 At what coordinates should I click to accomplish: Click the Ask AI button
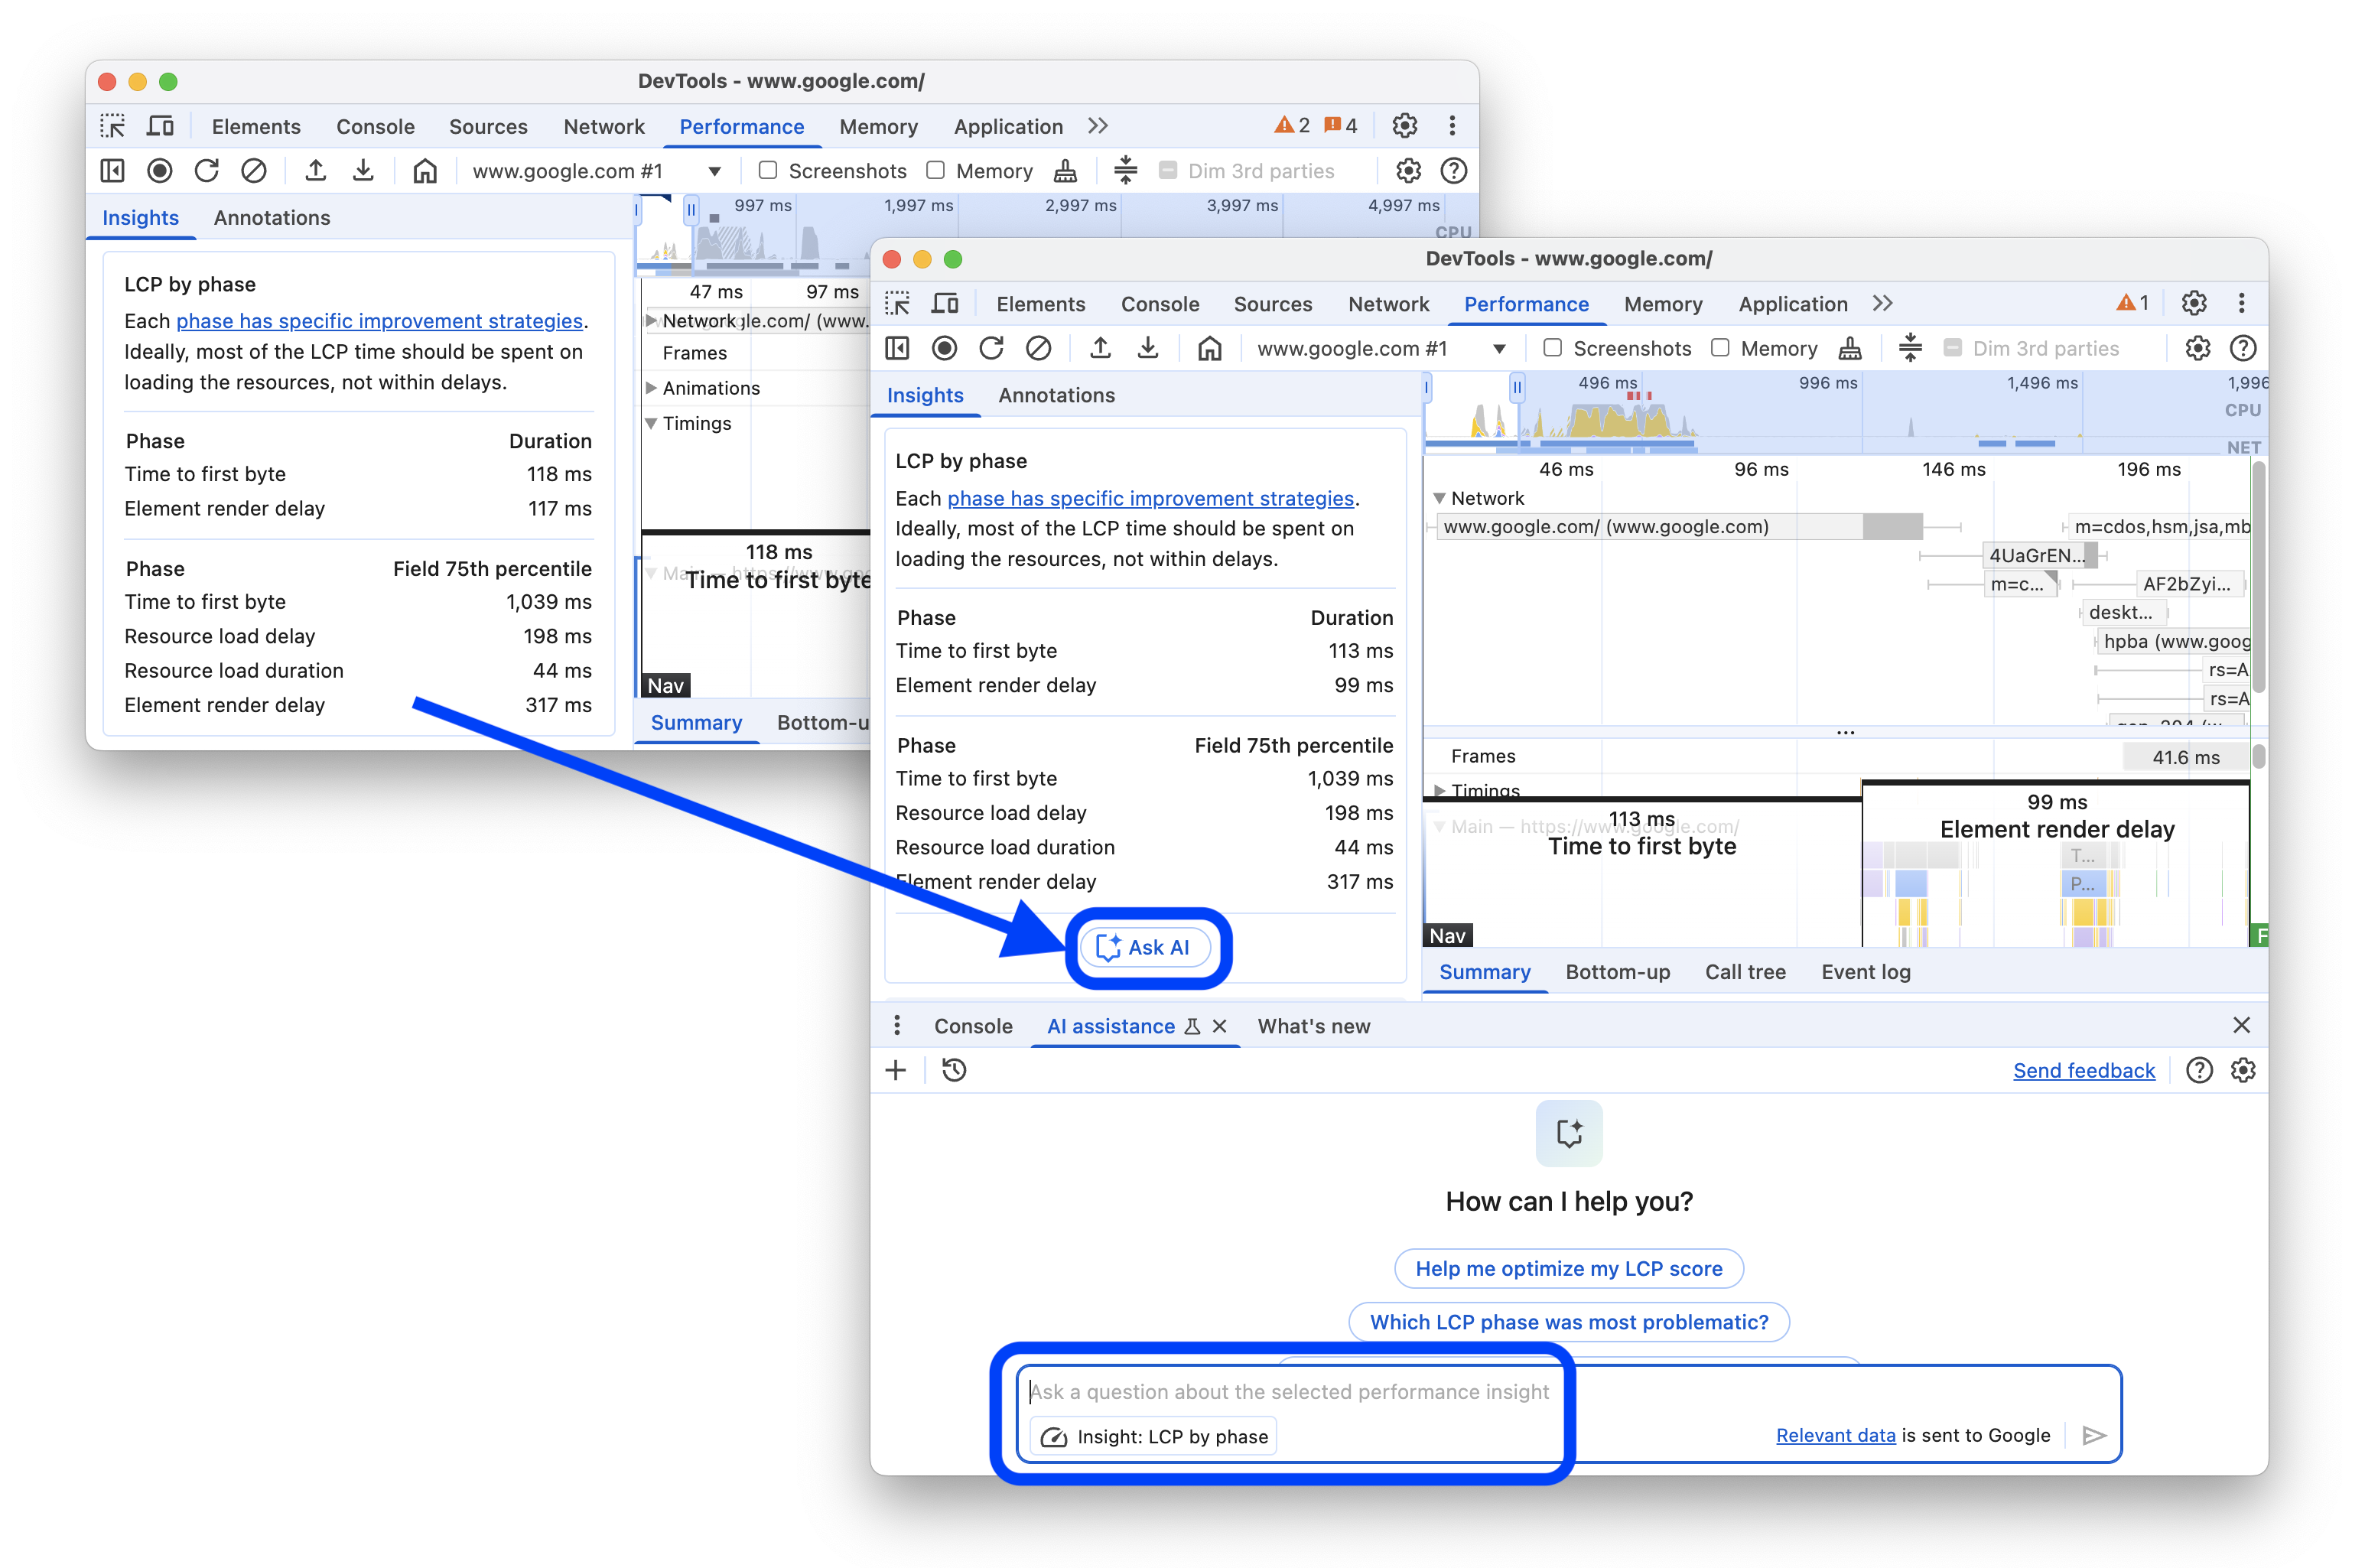[x=1147, y=946]
